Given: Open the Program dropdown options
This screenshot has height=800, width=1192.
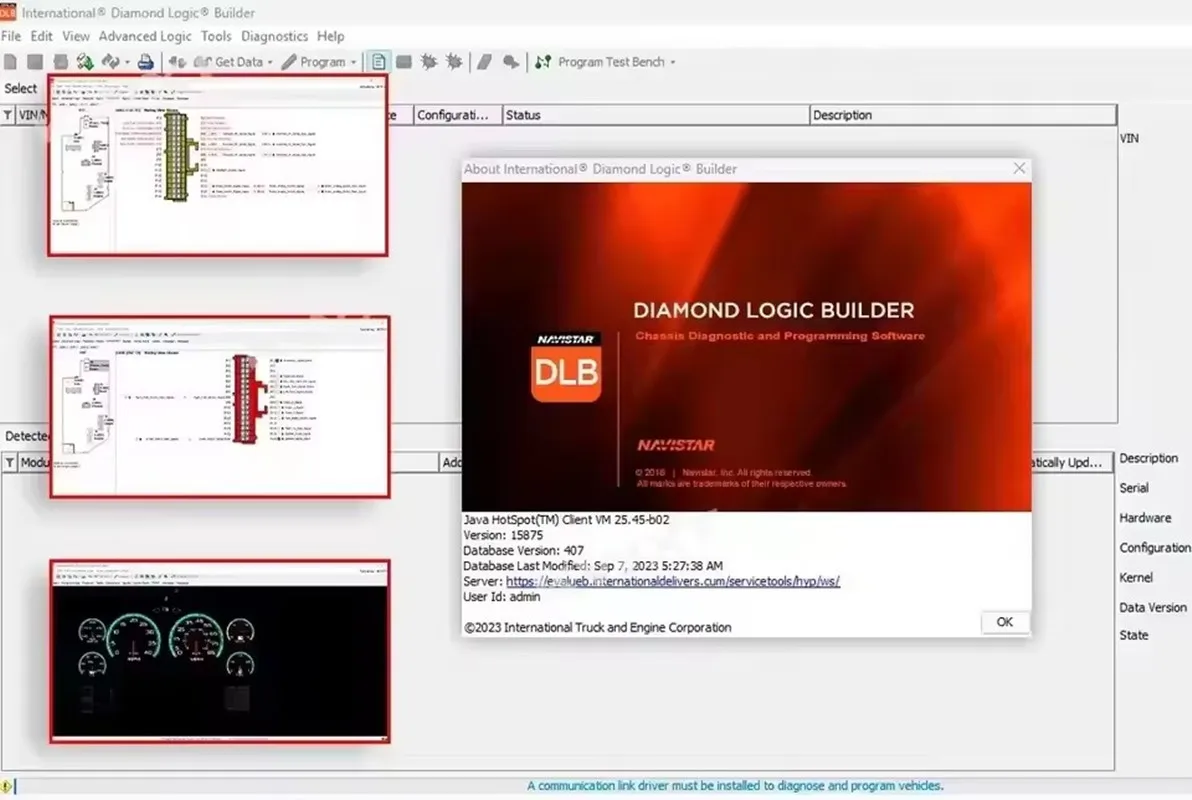Looking at the screenshot, I should (352, 61).
